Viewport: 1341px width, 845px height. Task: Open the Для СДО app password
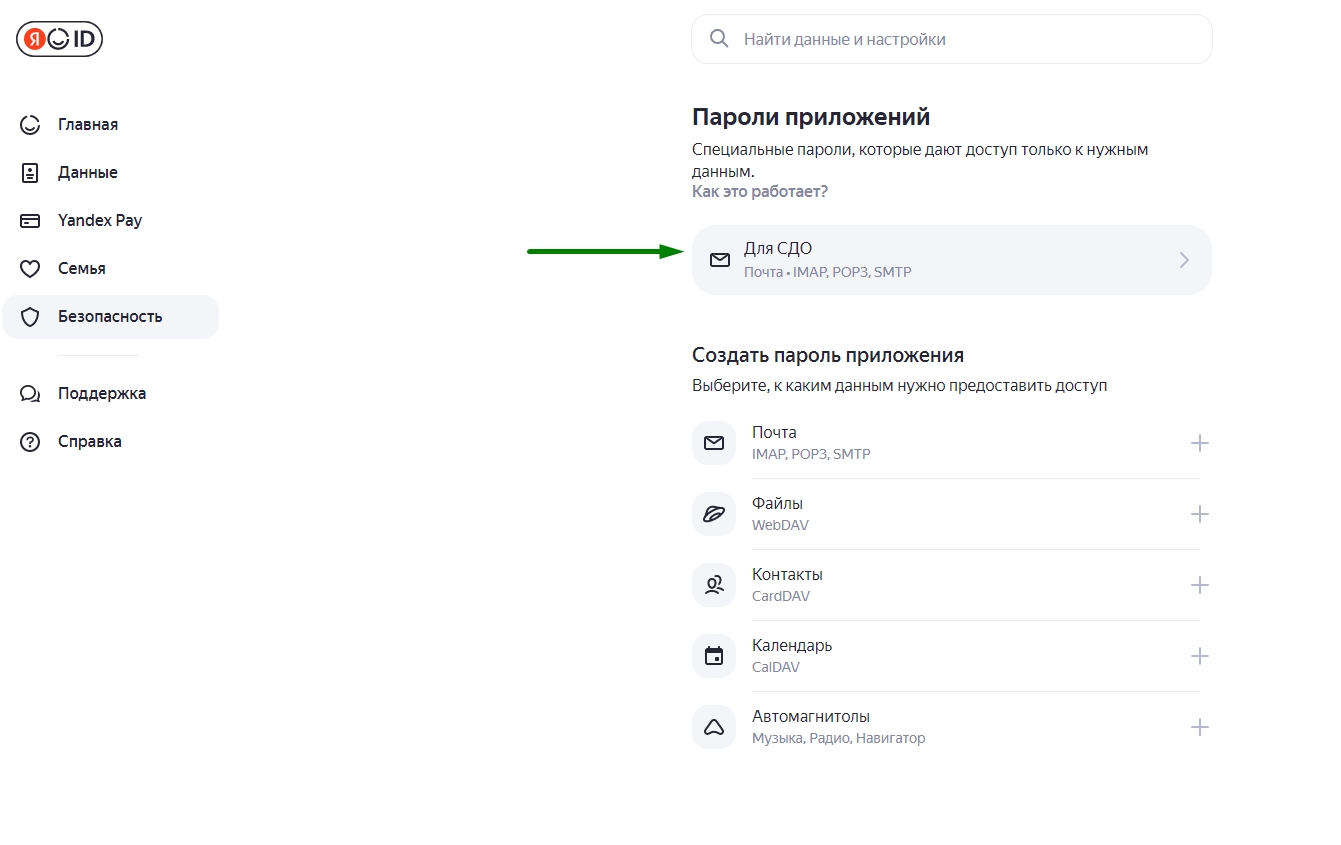point(951,260)
